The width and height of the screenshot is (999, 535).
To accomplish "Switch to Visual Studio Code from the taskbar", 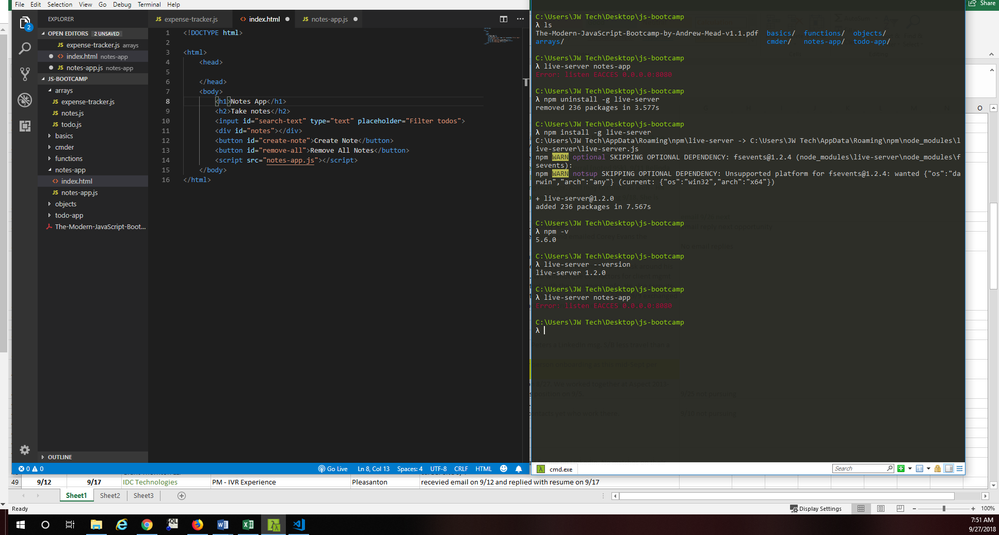I will pyautogui.click(x=299, y=525).
